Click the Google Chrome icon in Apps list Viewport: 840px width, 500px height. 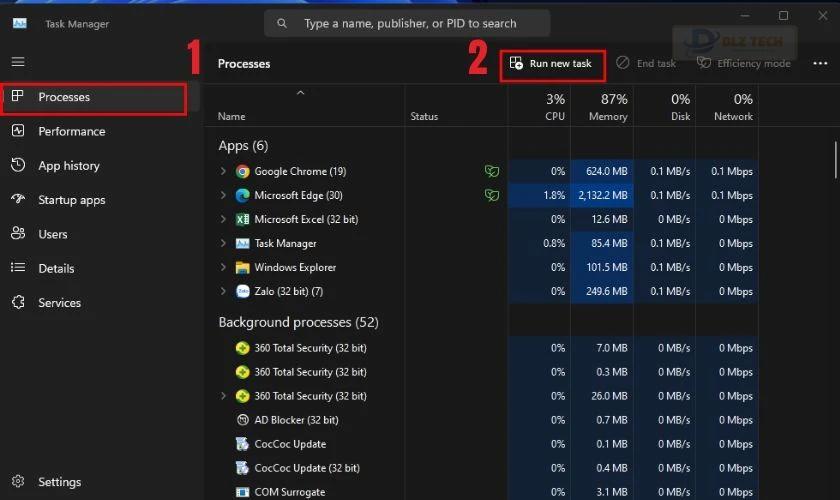point(243,171)
